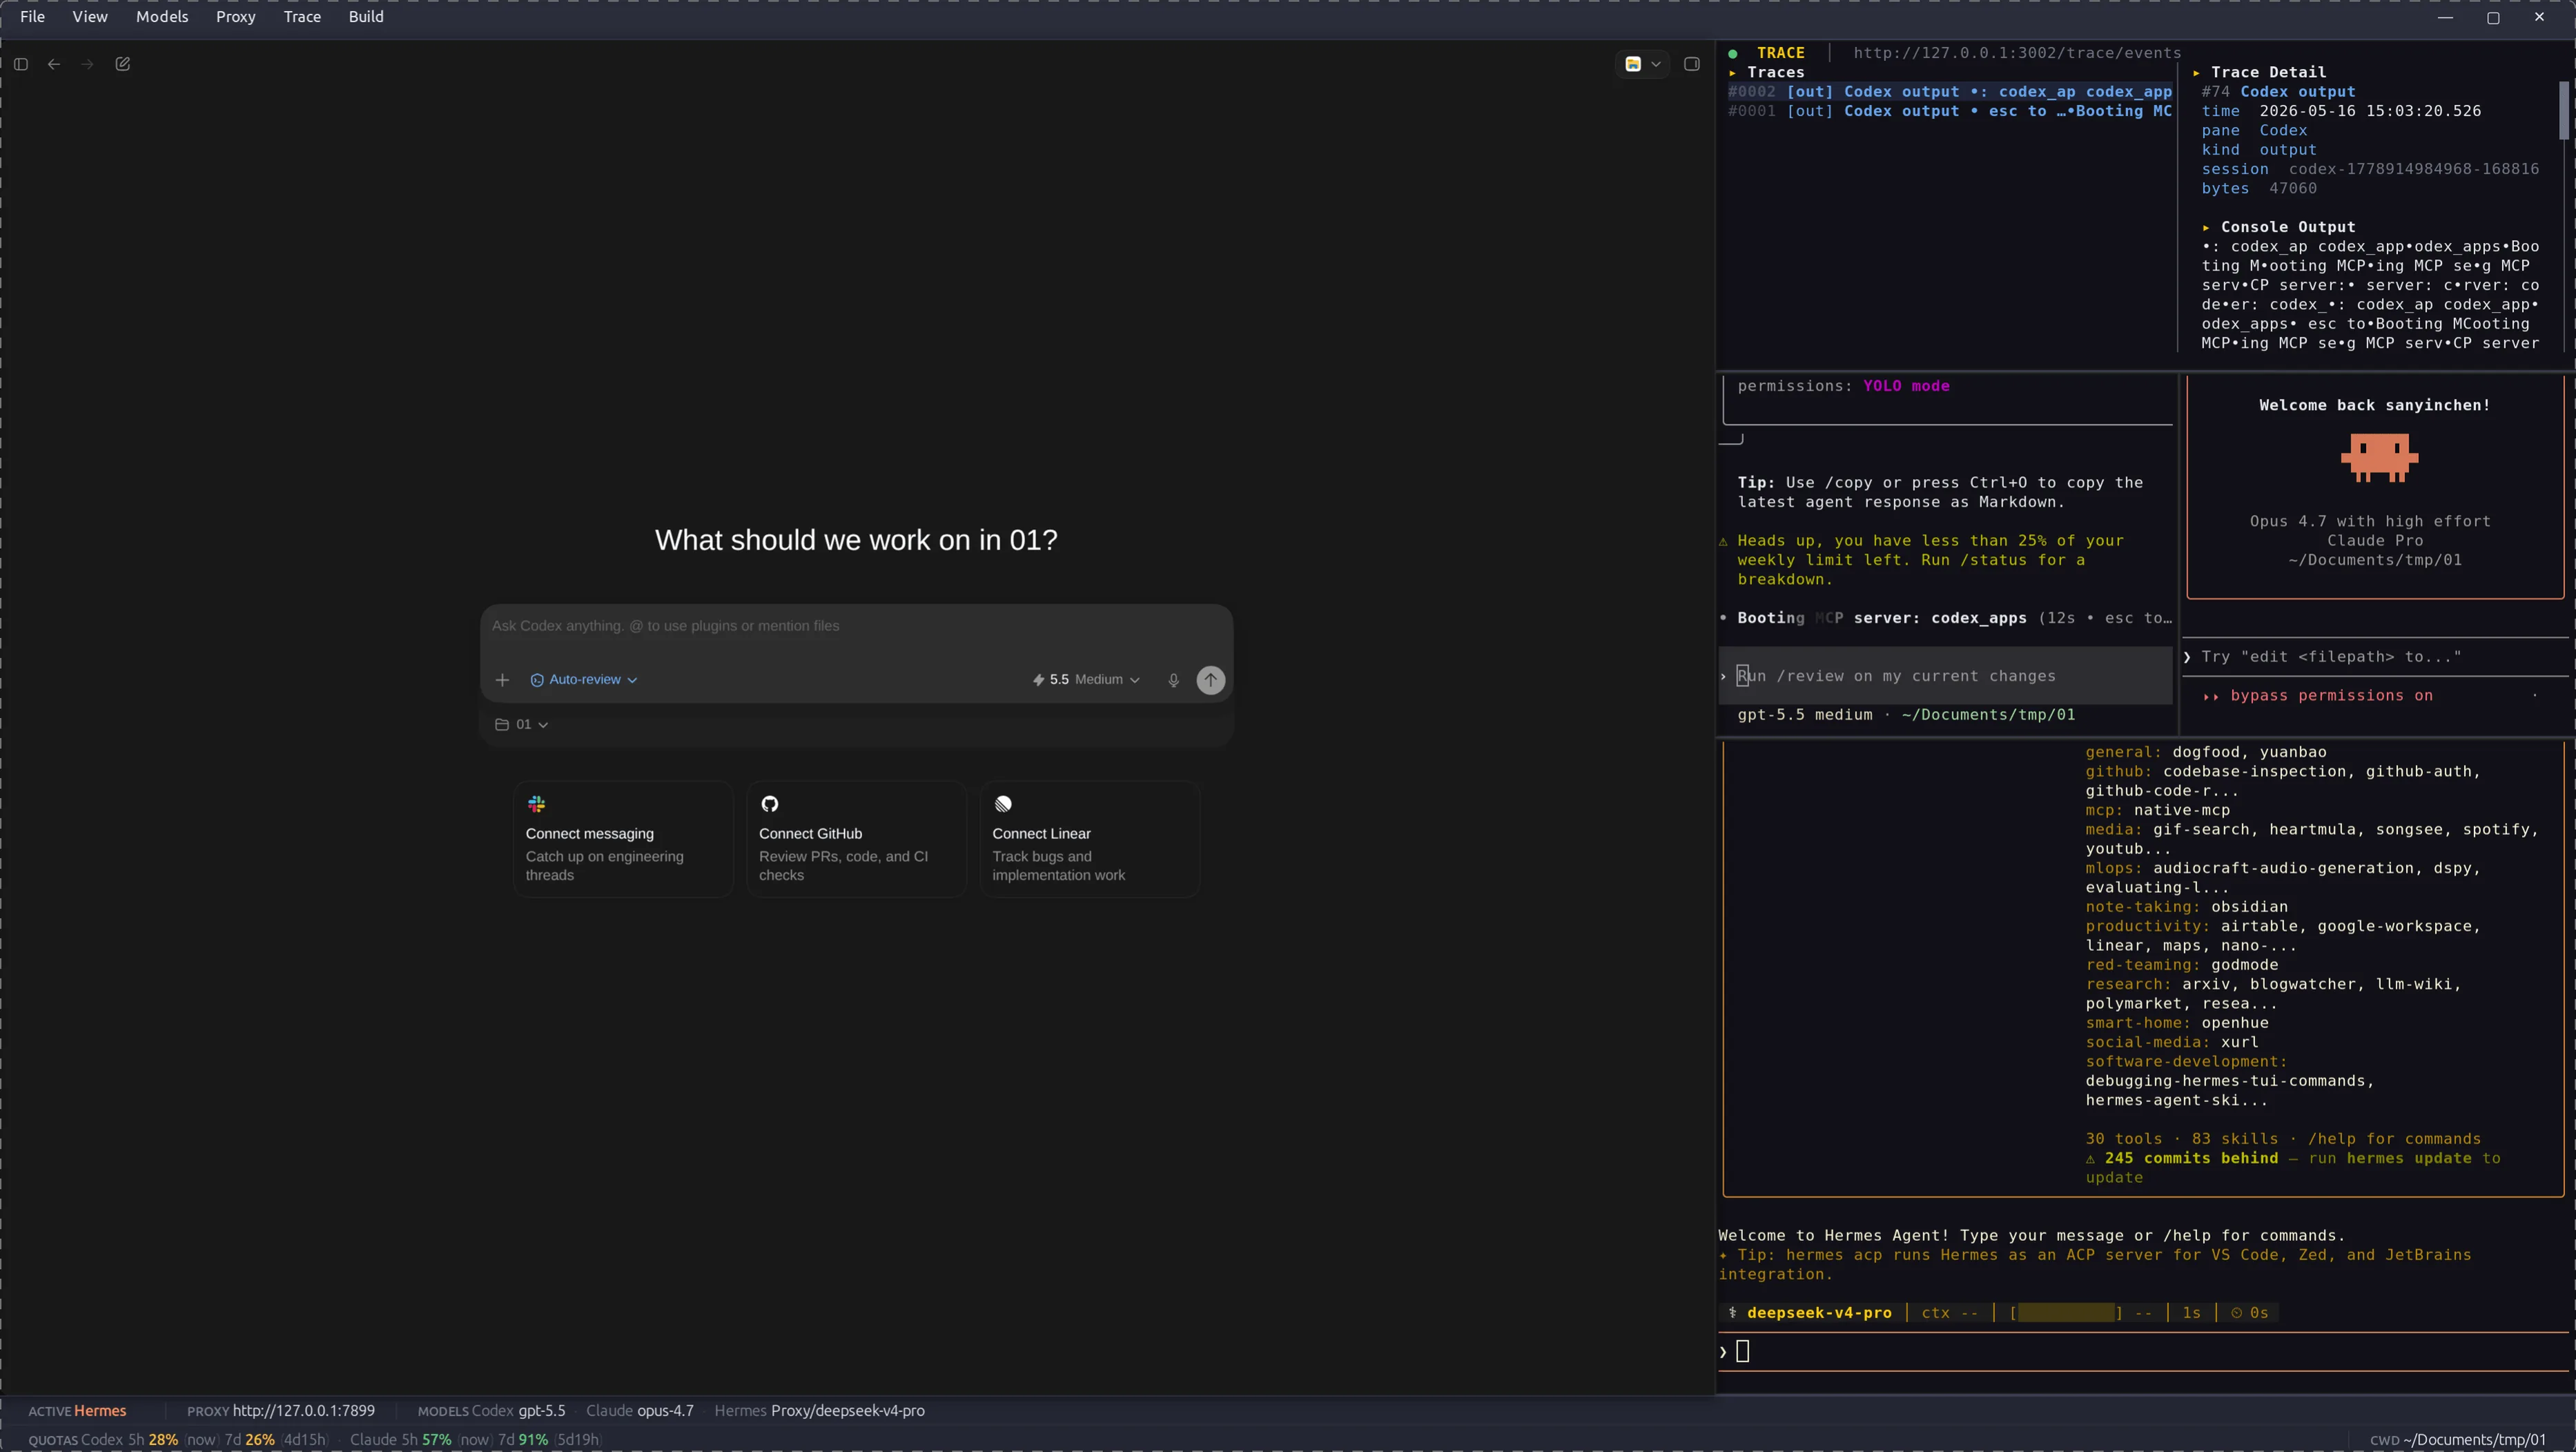Image resolution: width=2576 pixels, height=1452 pixels.
Task: Add attachment with the plus icon
Action: pyautogui.click(x=503, y=680)
